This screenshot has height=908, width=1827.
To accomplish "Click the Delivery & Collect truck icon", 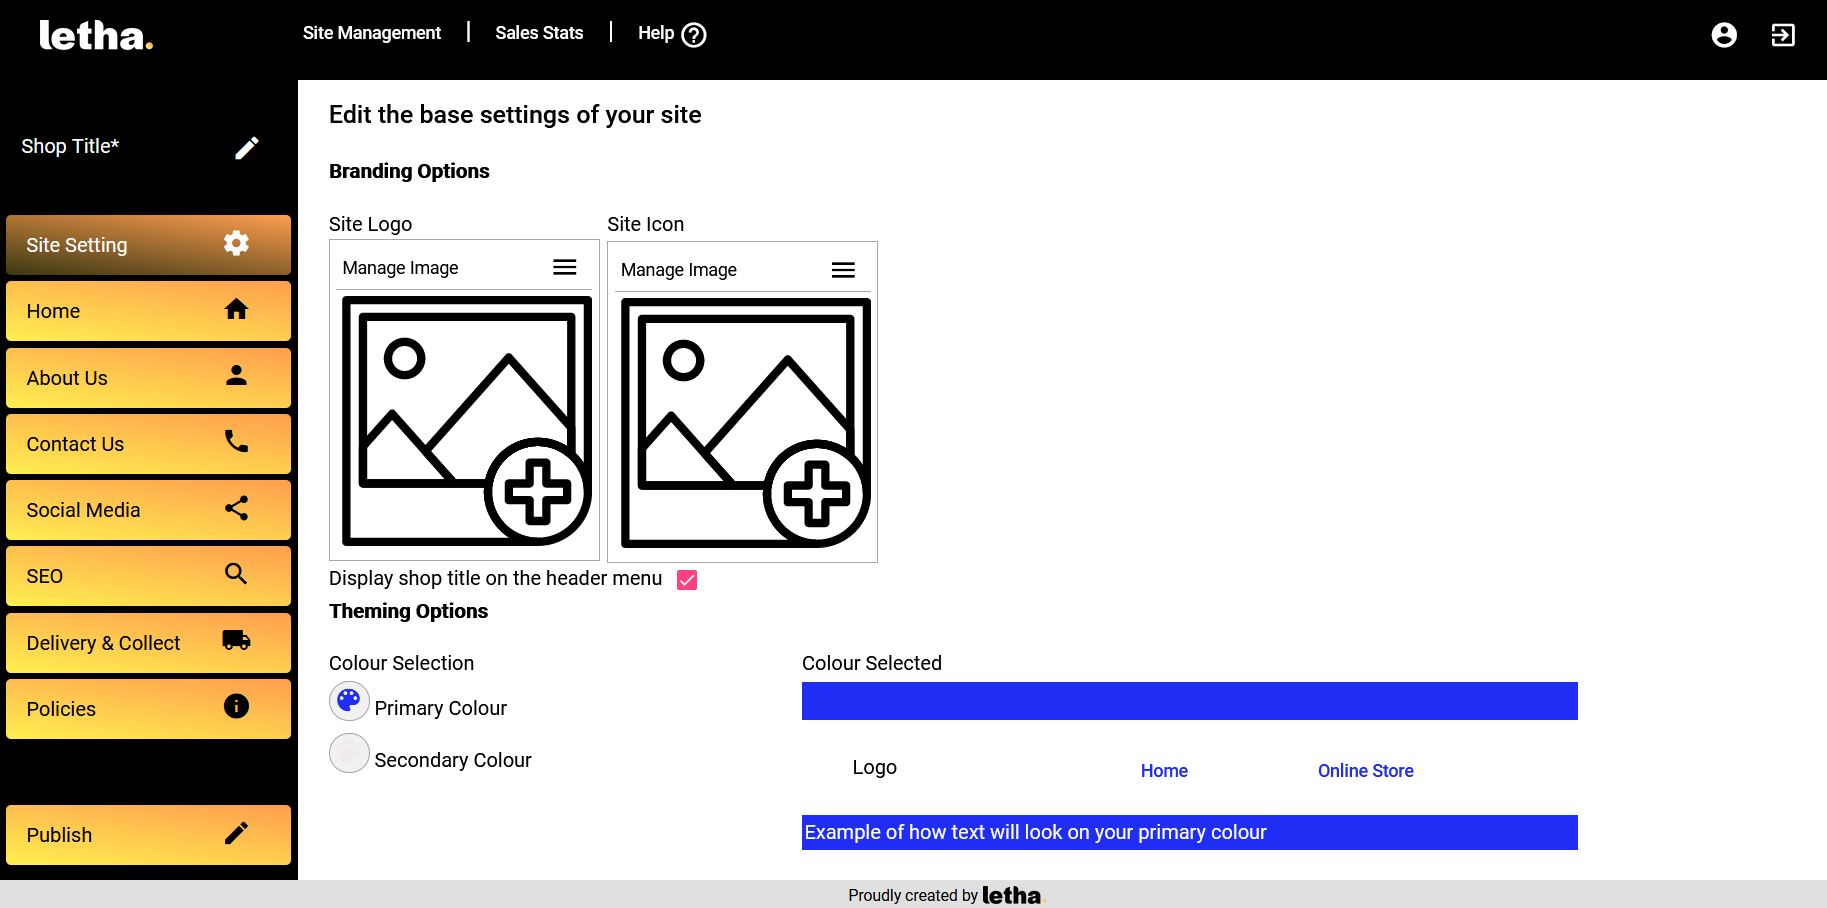I will coord(236,640).
